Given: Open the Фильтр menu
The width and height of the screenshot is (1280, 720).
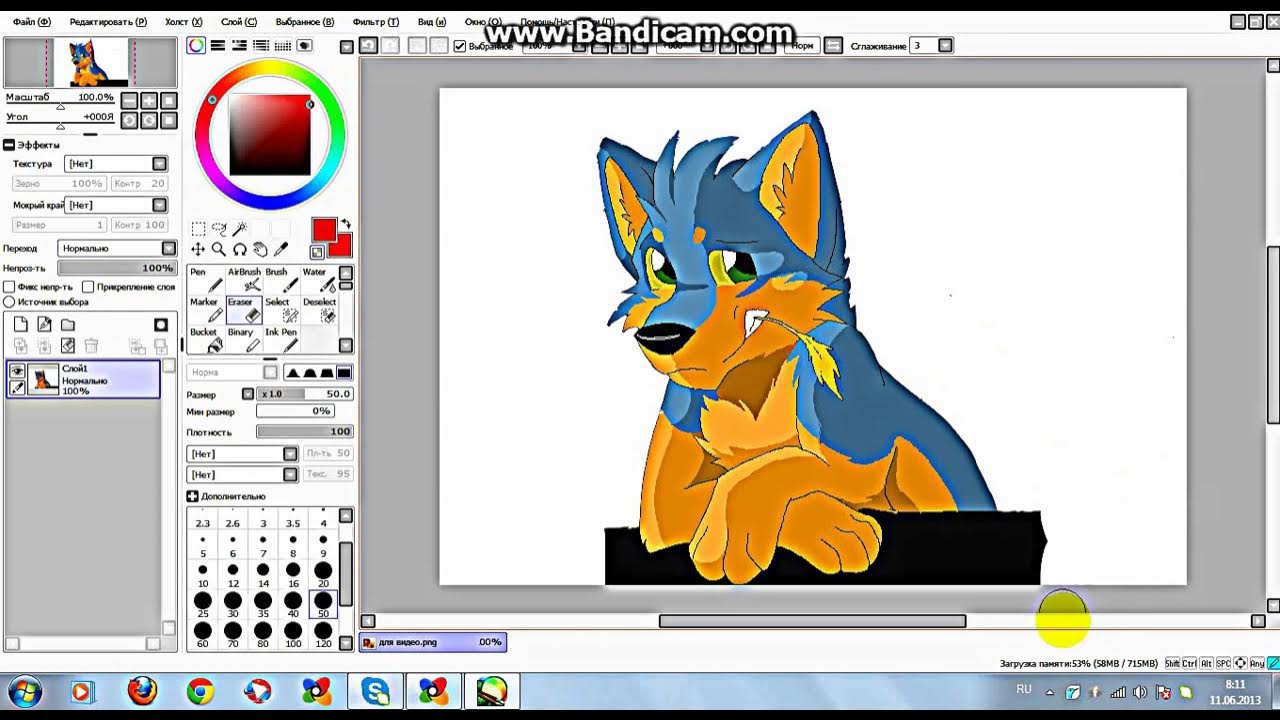Looking at the screenshot, I should tap(375, 22).
